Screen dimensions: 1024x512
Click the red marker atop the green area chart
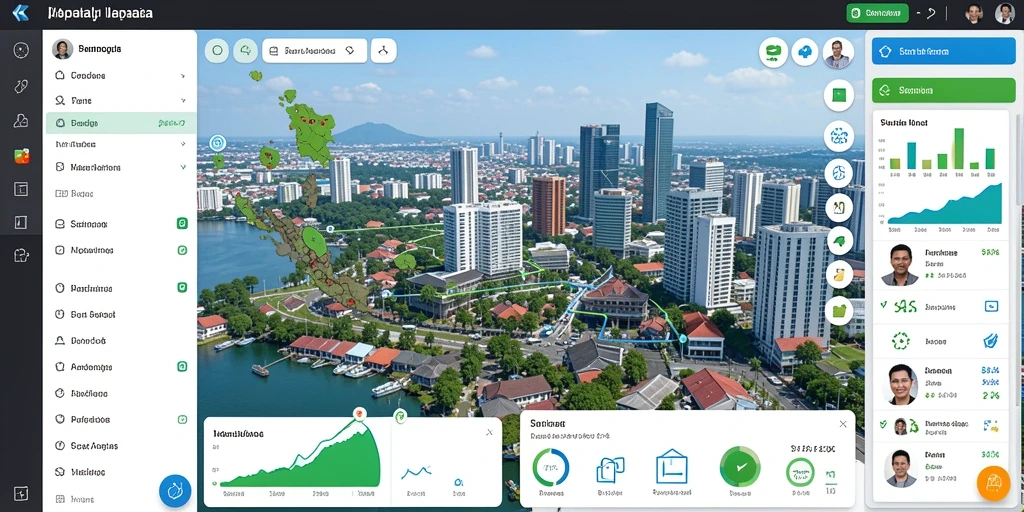click(358, 413)
